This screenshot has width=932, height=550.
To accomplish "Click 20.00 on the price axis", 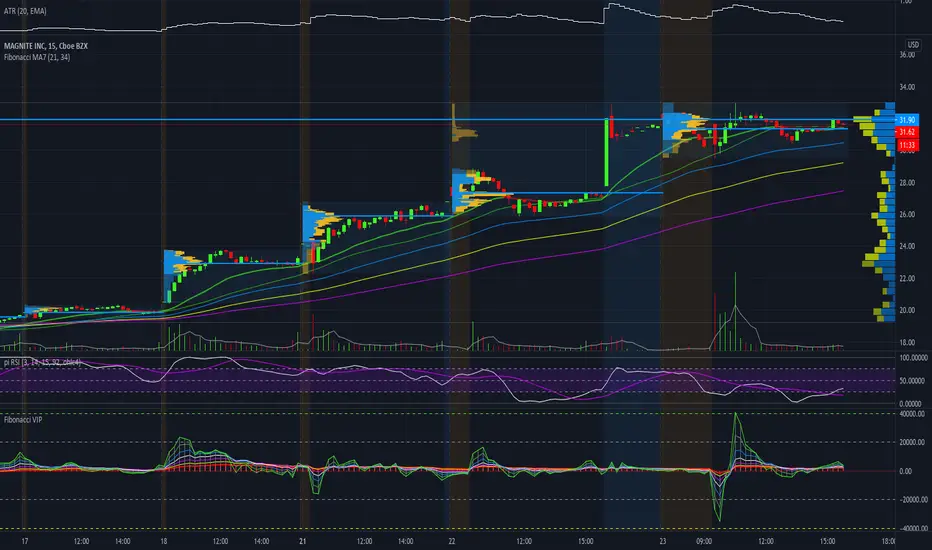I will [x=907, y=310].
